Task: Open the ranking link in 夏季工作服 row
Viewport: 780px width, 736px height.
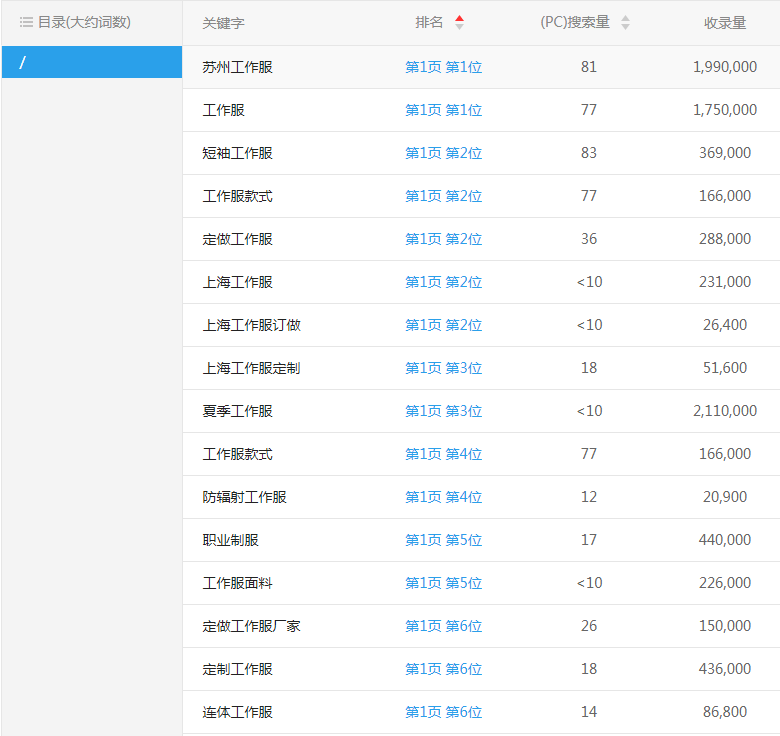Action: 443,411
